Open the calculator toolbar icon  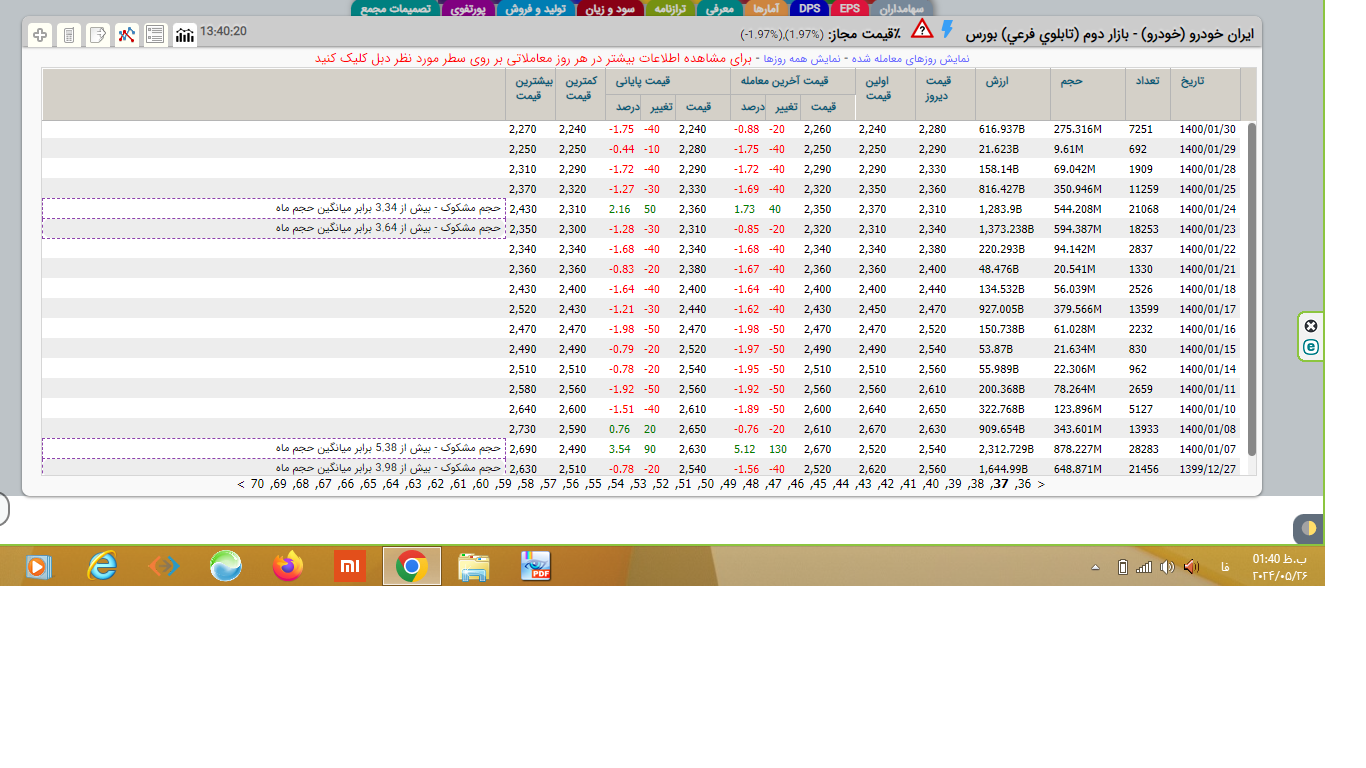point(69,35)
